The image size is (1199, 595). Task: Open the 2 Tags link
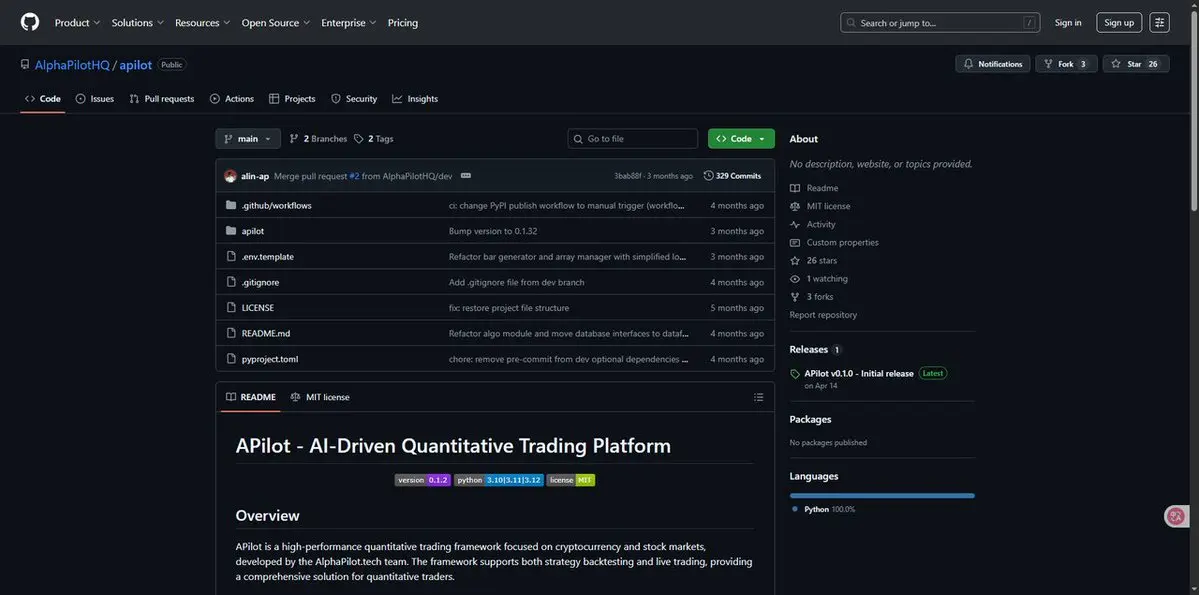[374, 139]
